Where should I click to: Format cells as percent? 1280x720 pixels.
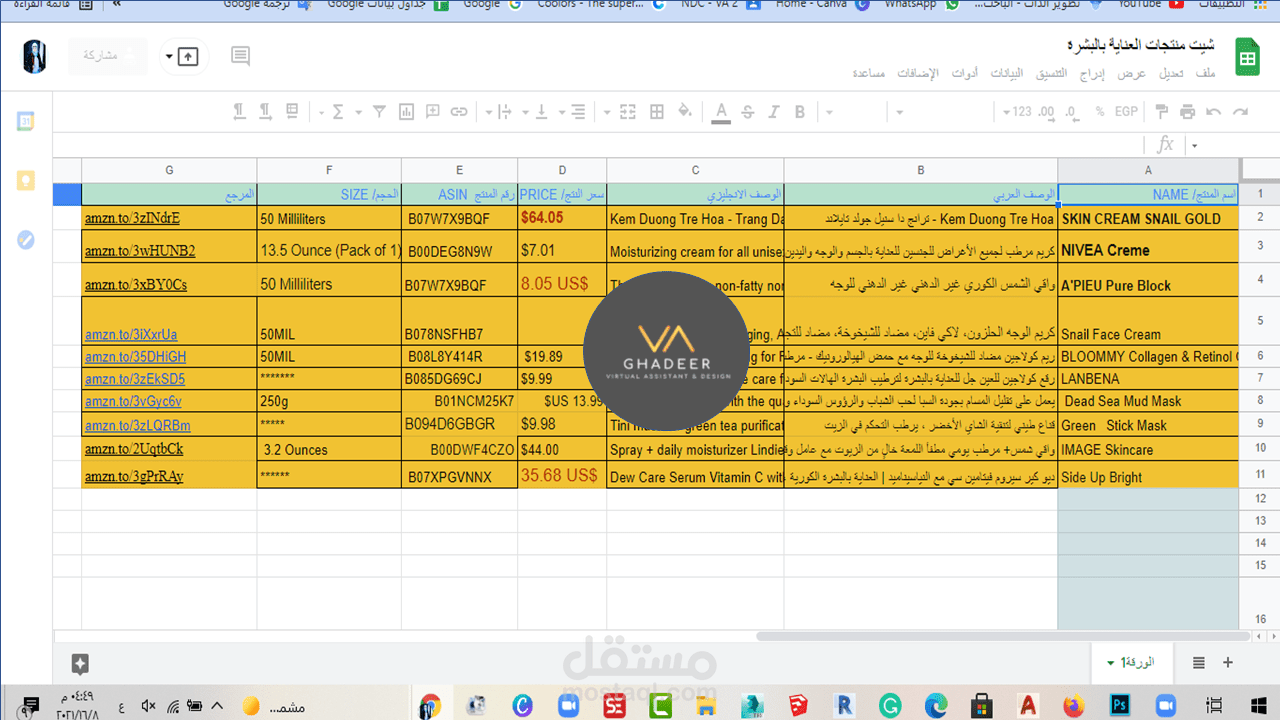coord(1100,112)
